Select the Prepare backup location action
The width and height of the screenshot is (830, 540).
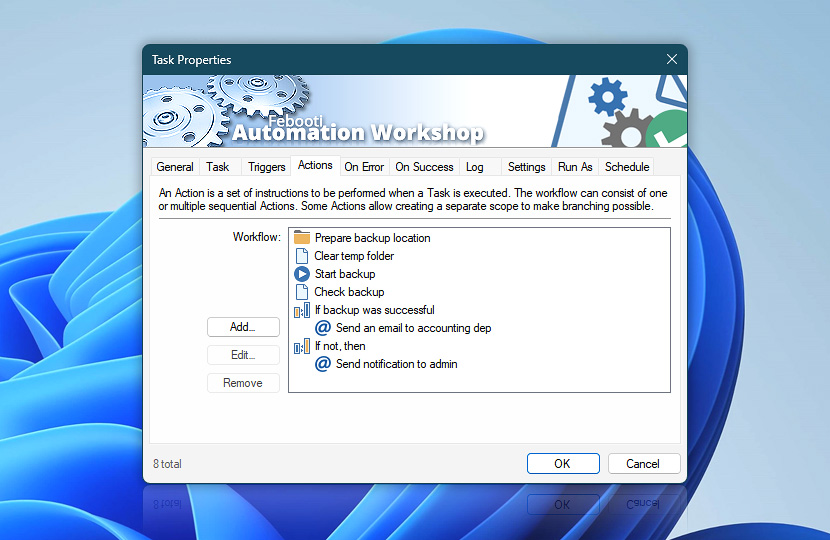(372, 238)
